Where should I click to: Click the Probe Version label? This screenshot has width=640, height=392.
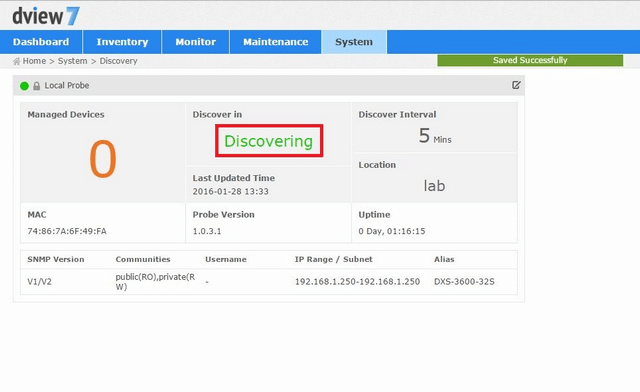[x=223, y=215]
